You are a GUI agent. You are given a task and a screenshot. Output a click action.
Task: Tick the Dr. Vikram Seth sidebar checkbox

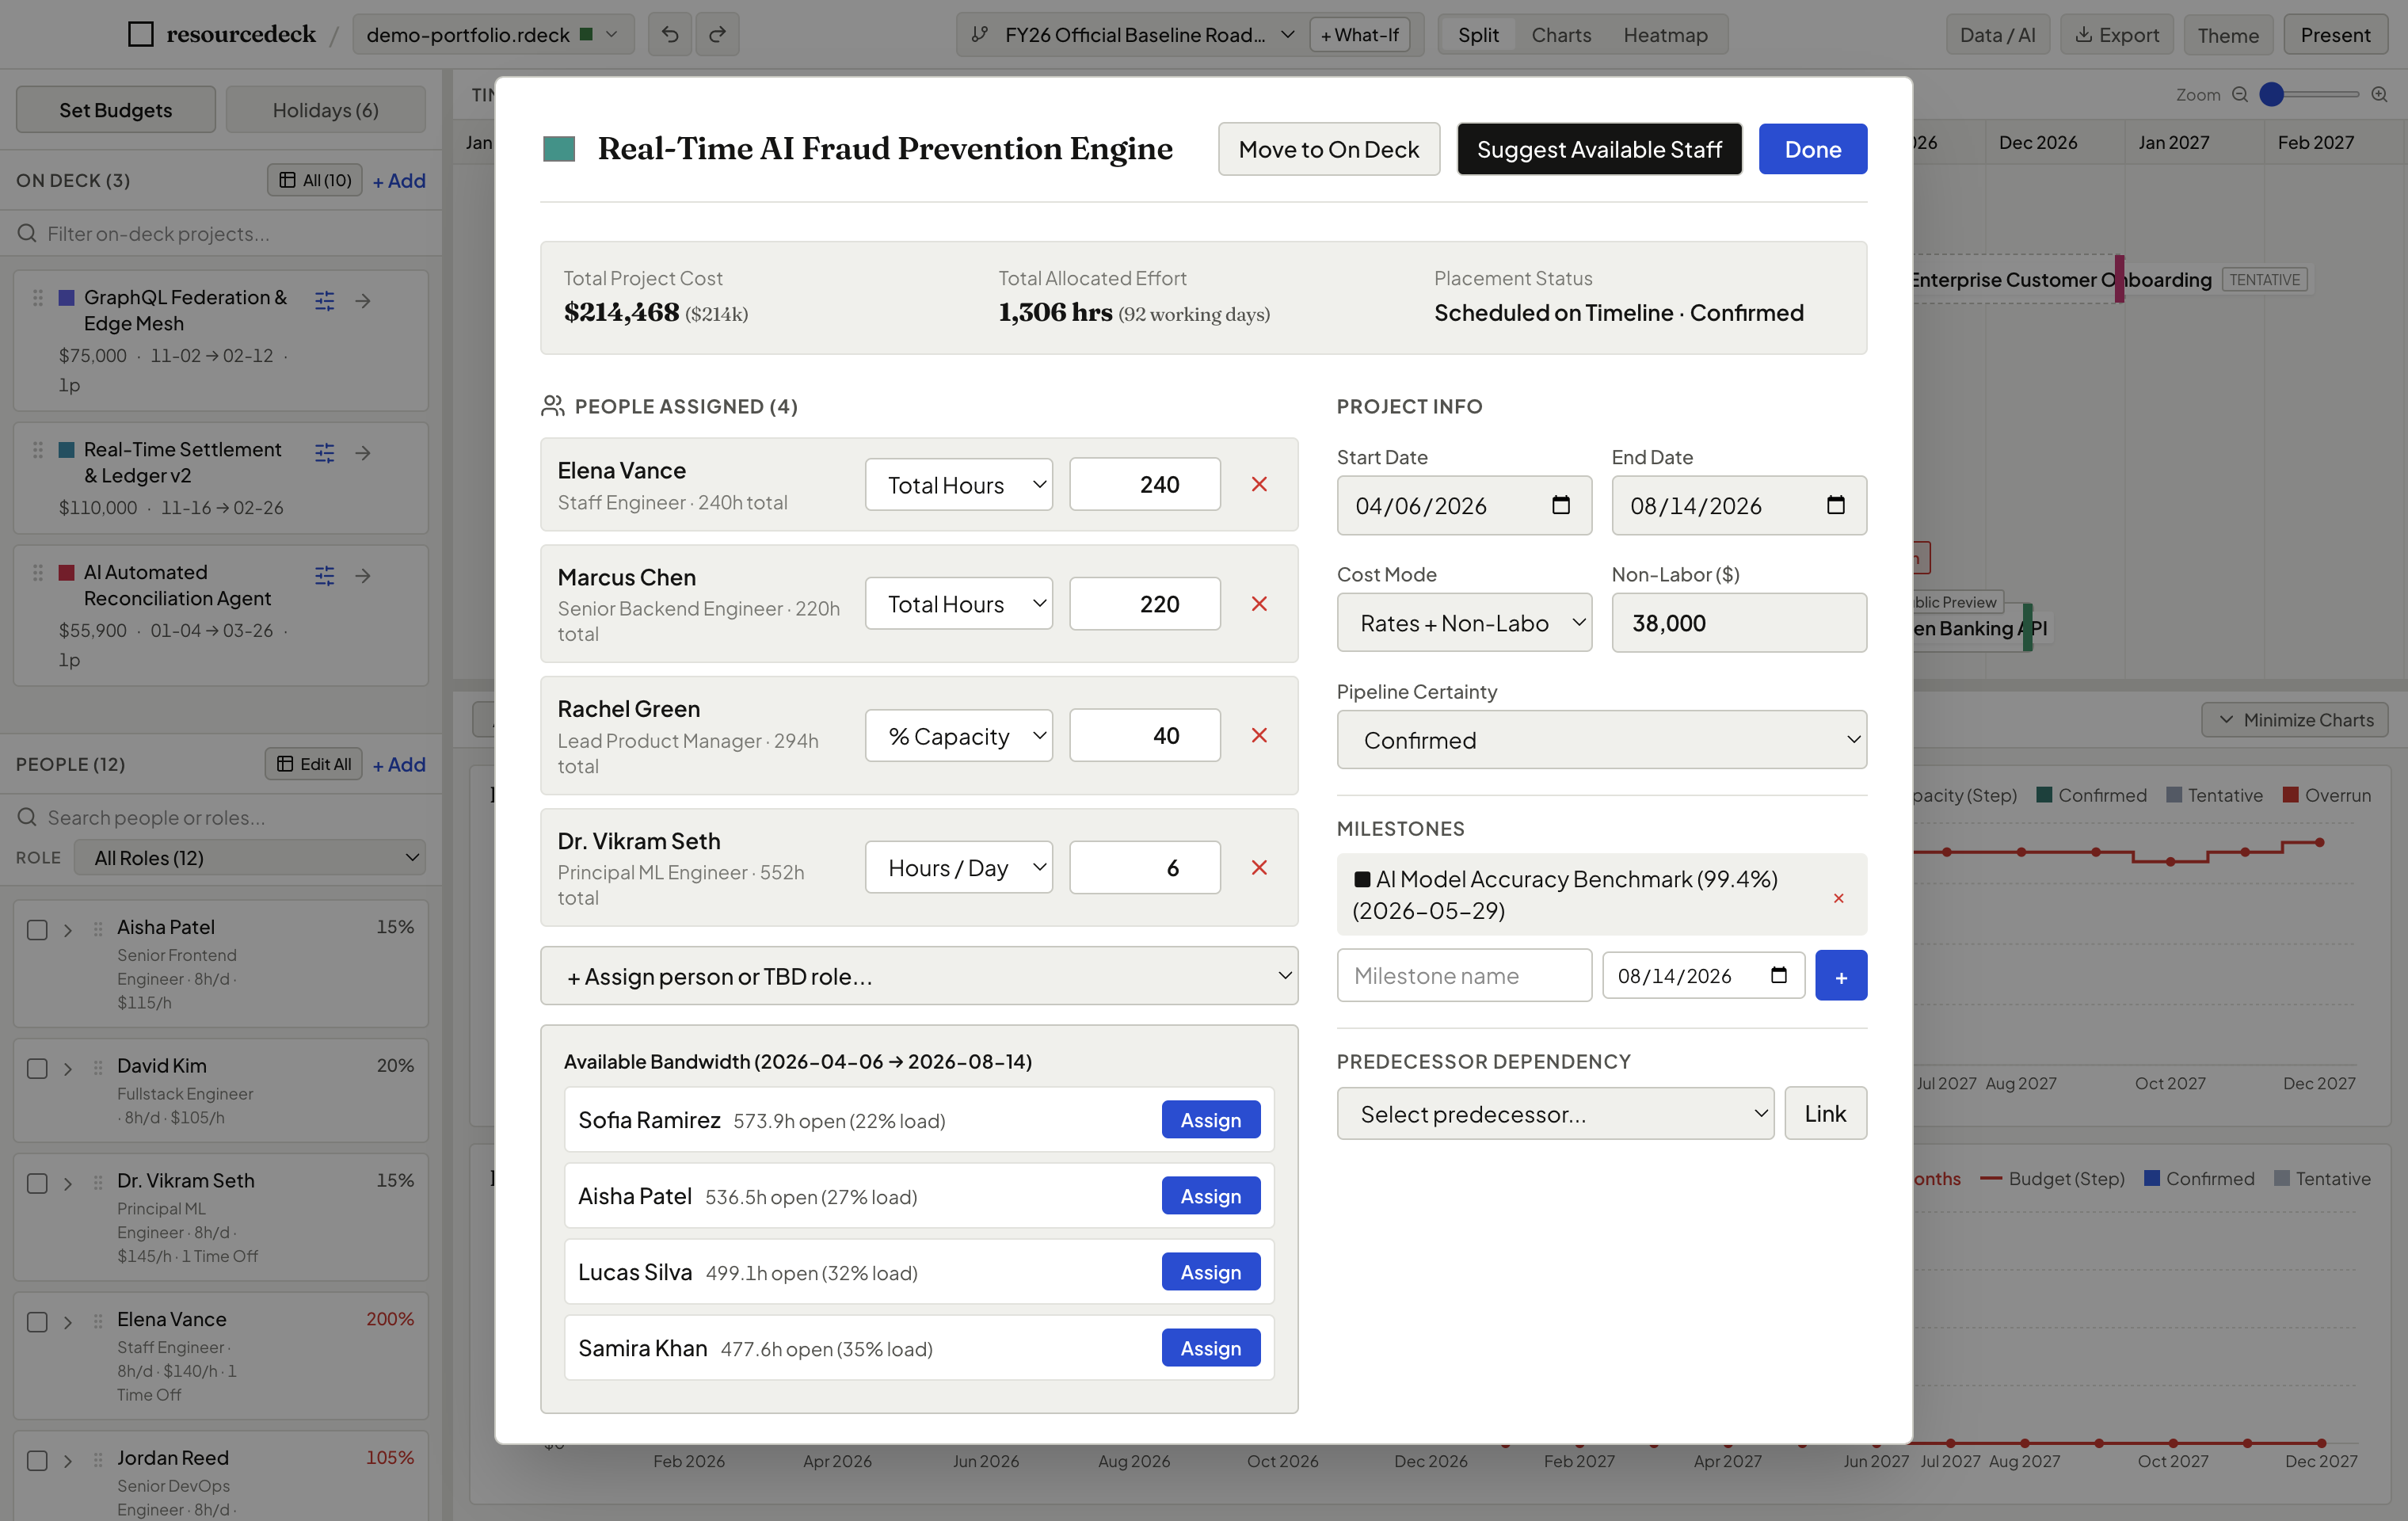pyautogui.click(x=37, y=1183)
